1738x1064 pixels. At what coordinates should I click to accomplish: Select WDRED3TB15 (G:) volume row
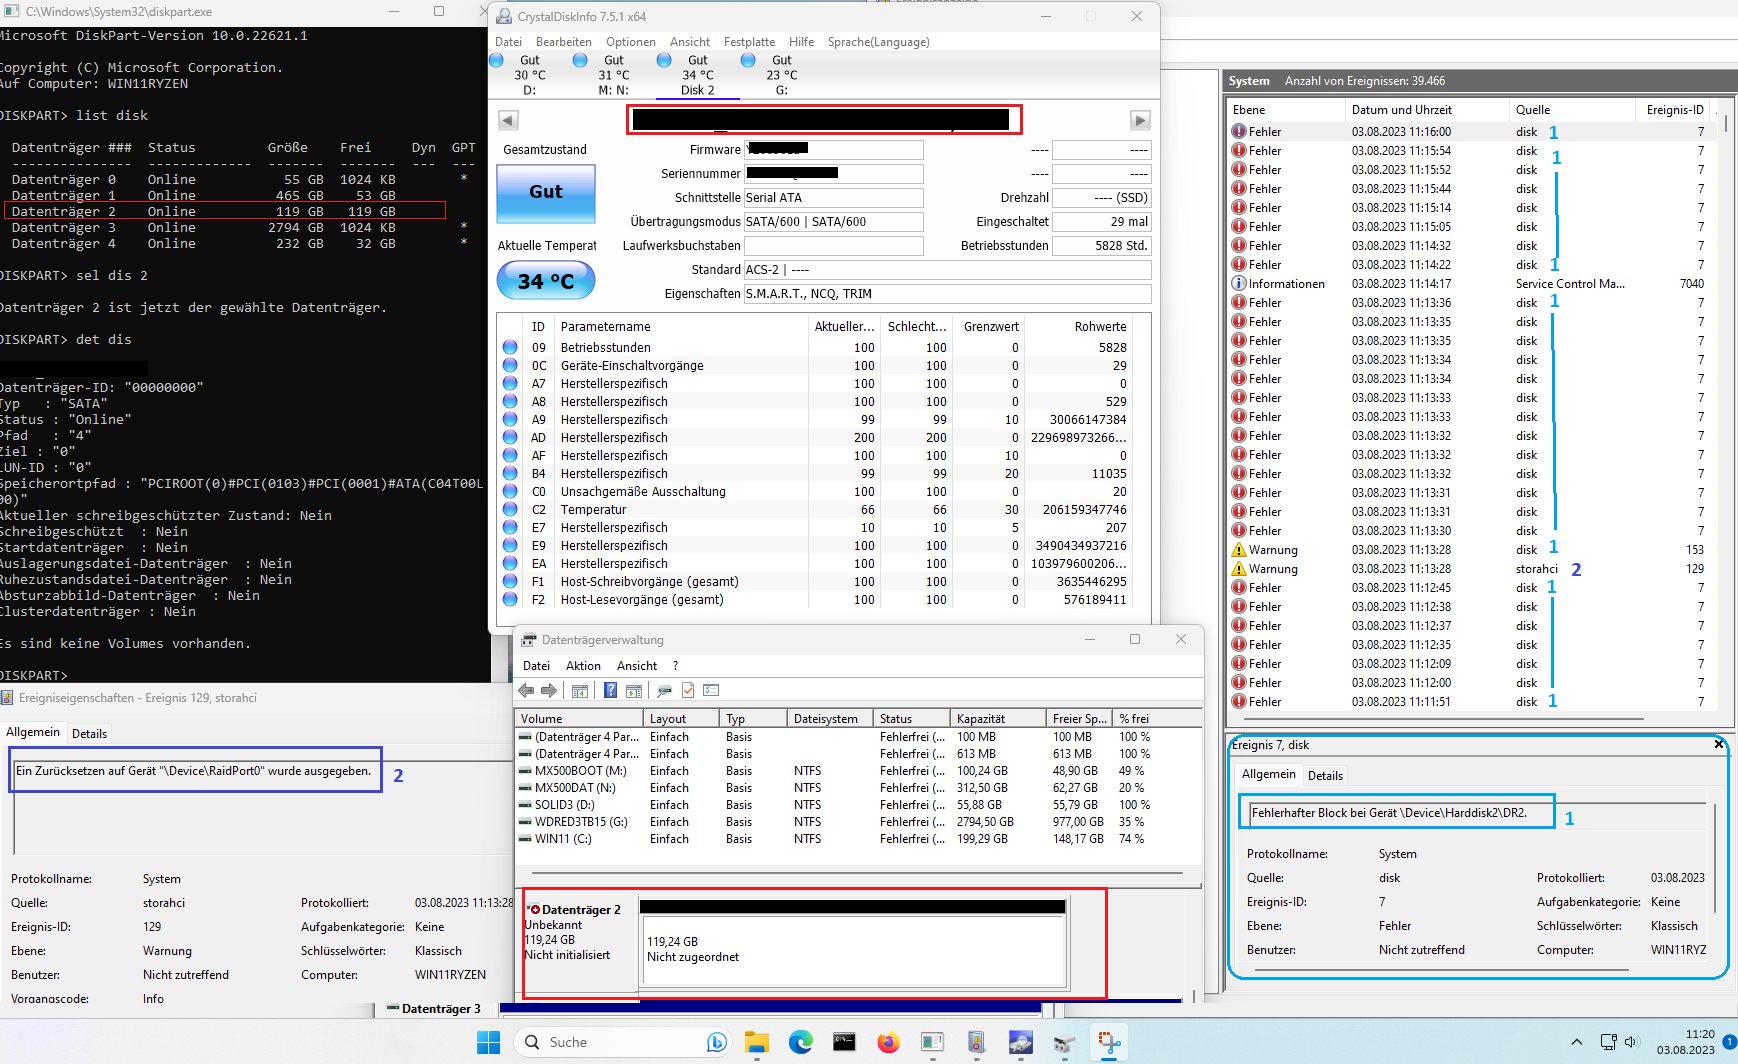857,822
